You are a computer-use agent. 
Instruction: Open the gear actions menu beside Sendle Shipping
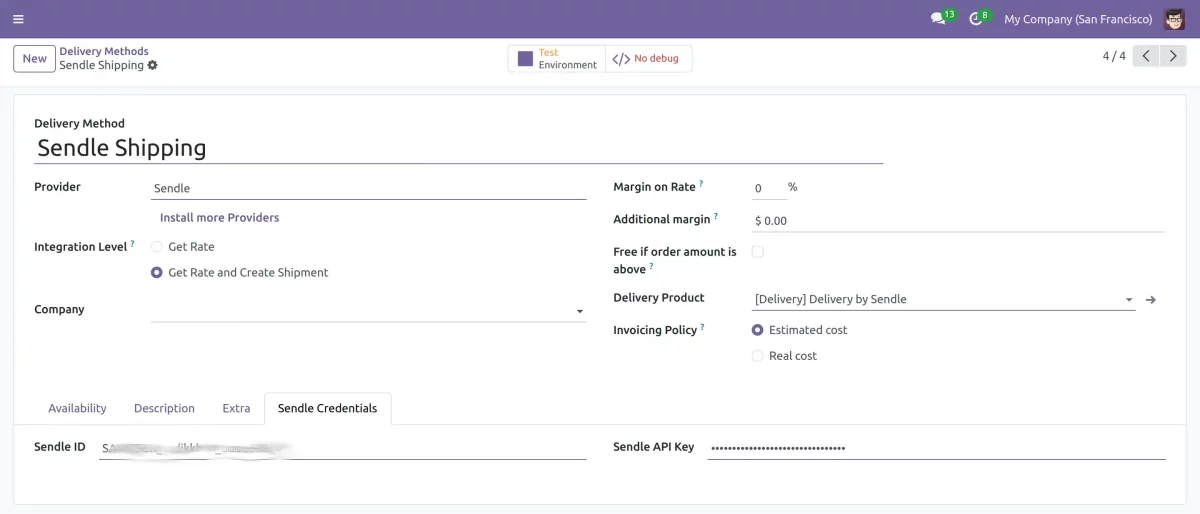[x=153, y=65]
